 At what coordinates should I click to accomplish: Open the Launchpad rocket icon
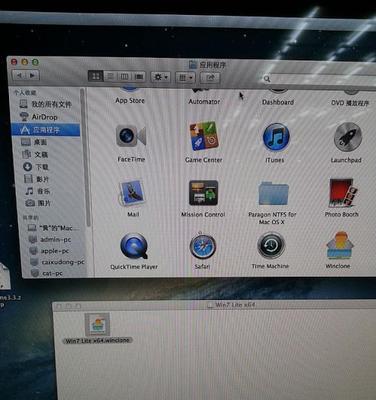(347, 137)
